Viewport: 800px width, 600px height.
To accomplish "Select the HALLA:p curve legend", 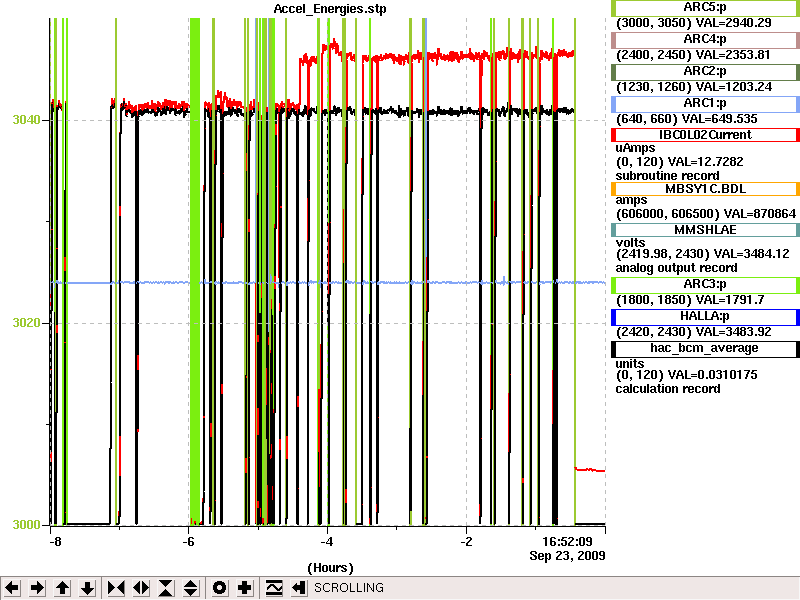I will (x=705, y=317).
